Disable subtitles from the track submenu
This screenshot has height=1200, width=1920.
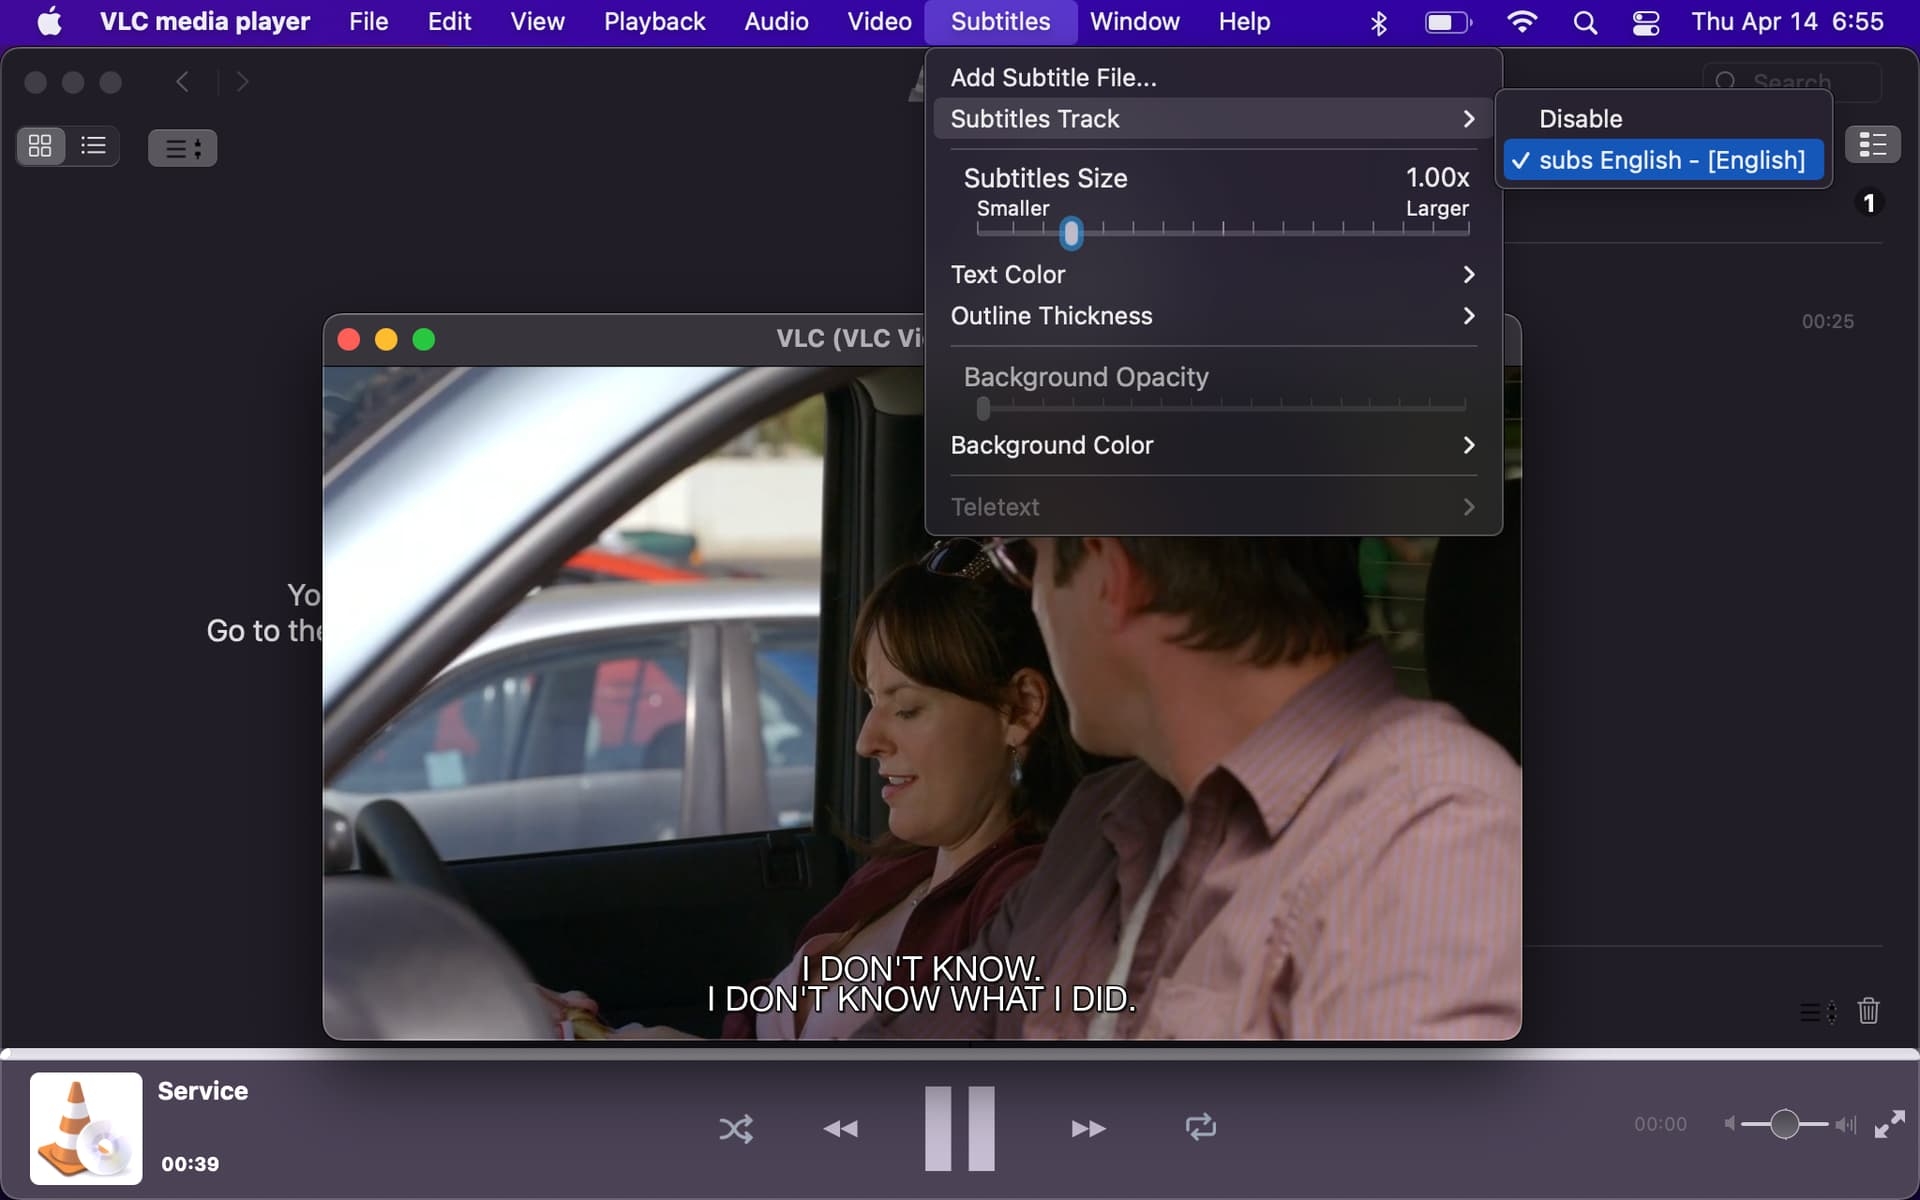click(1580, 118)
